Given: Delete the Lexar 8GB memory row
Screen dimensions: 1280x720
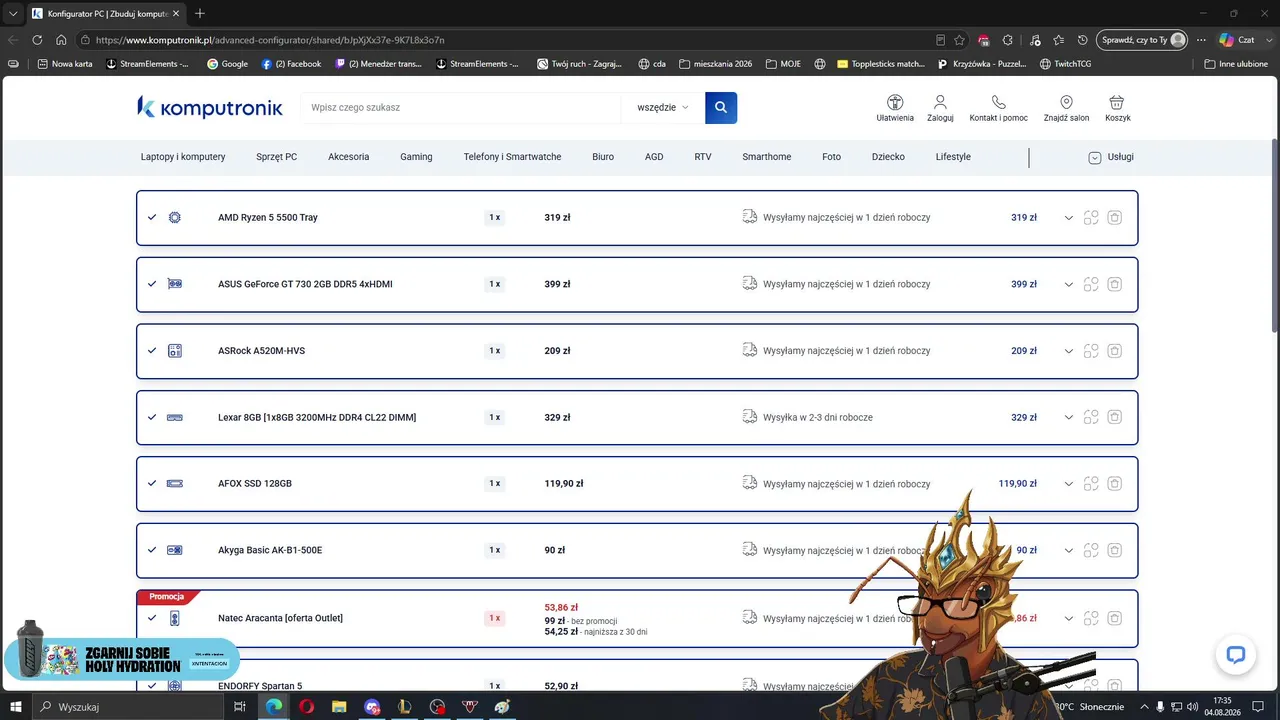Looking at the screenshot, I should click(1115, 417).
